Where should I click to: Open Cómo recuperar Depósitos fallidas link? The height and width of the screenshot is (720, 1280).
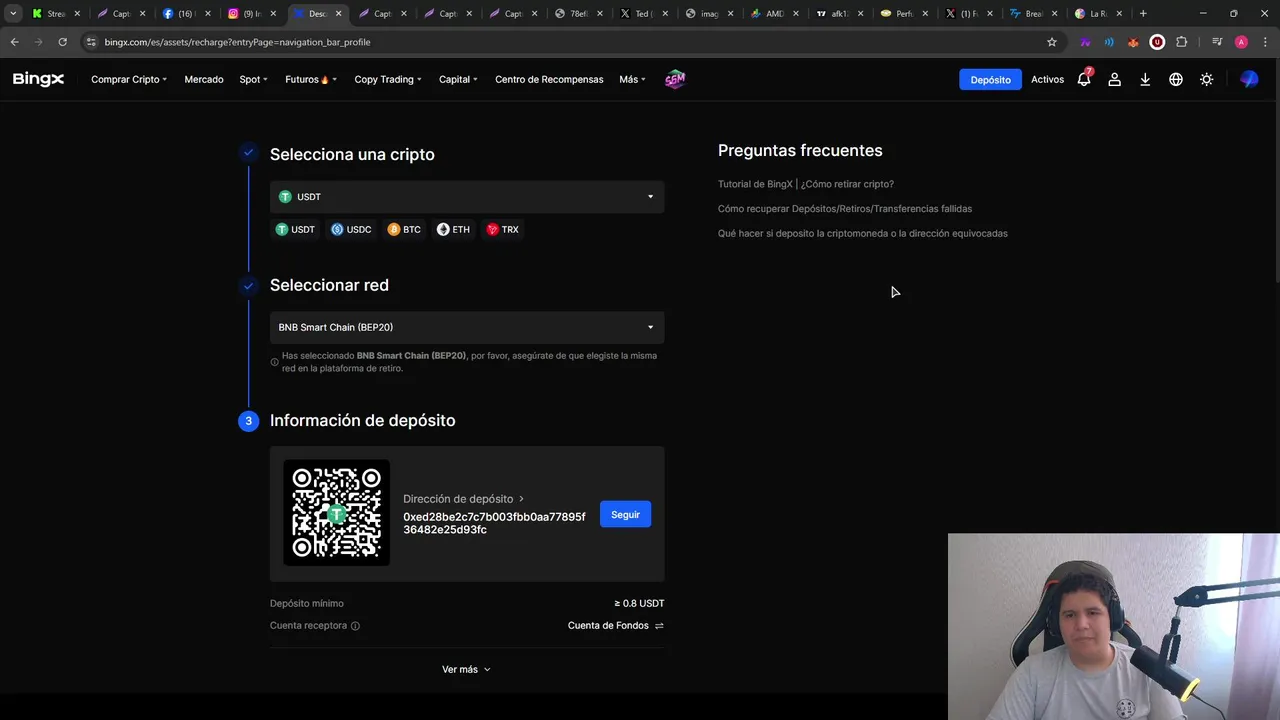845,209
